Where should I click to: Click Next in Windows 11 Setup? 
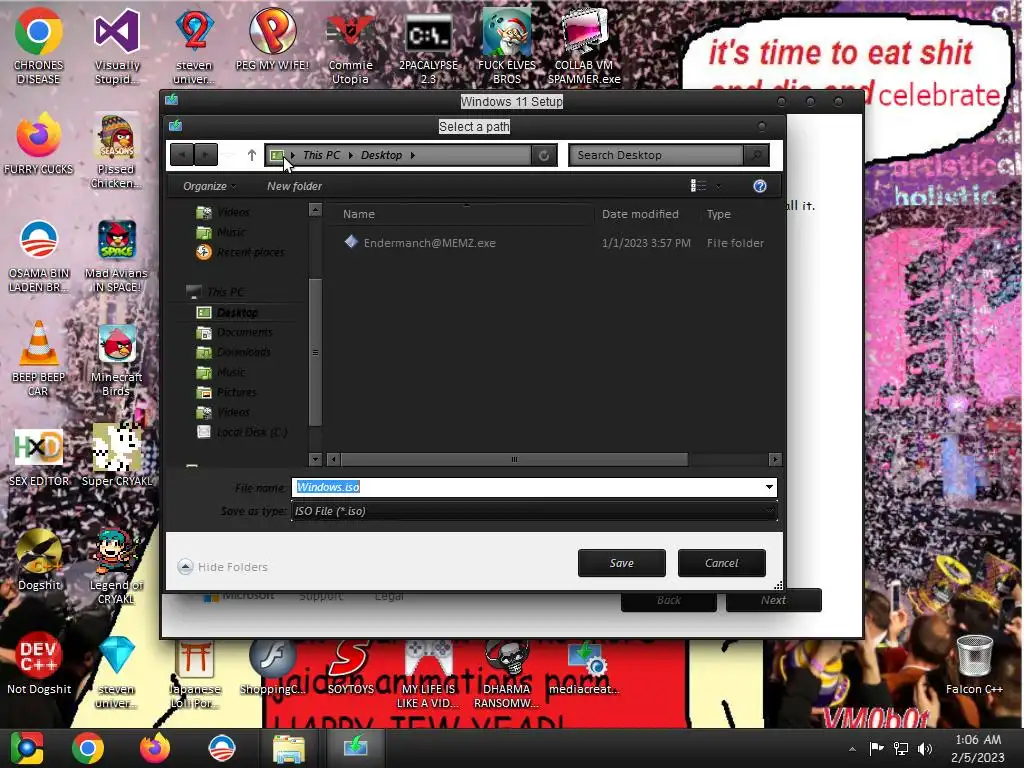[x=773, y=600]
